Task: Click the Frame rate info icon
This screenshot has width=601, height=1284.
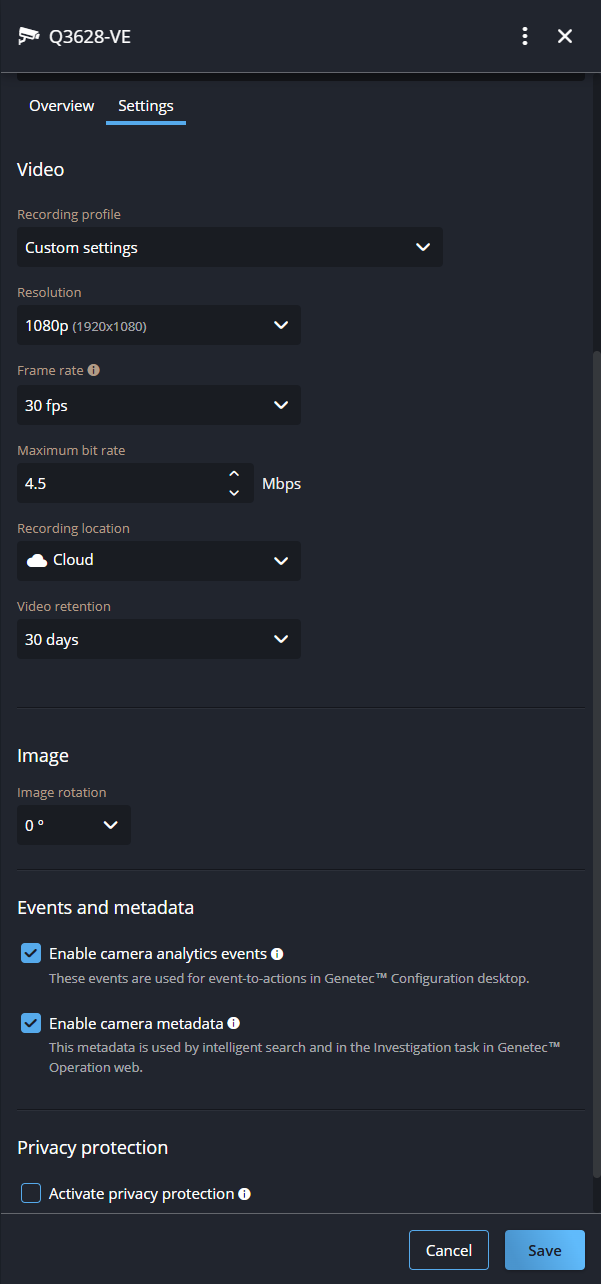Action: click(94, 370)
